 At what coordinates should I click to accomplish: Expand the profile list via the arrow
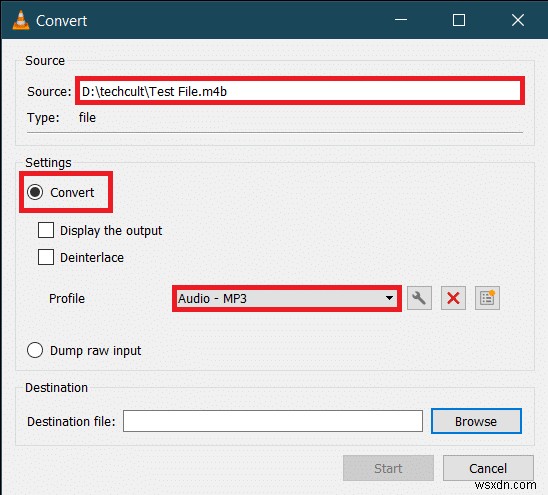pyautogui.click(x=389, y=298)
